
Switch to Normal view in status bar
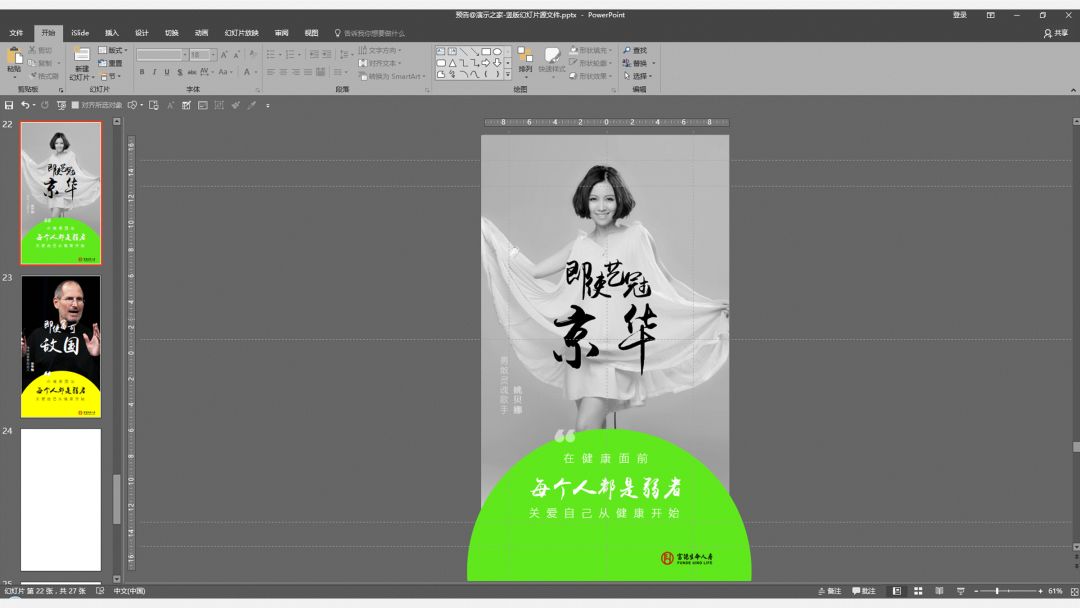tap(897, 591)
